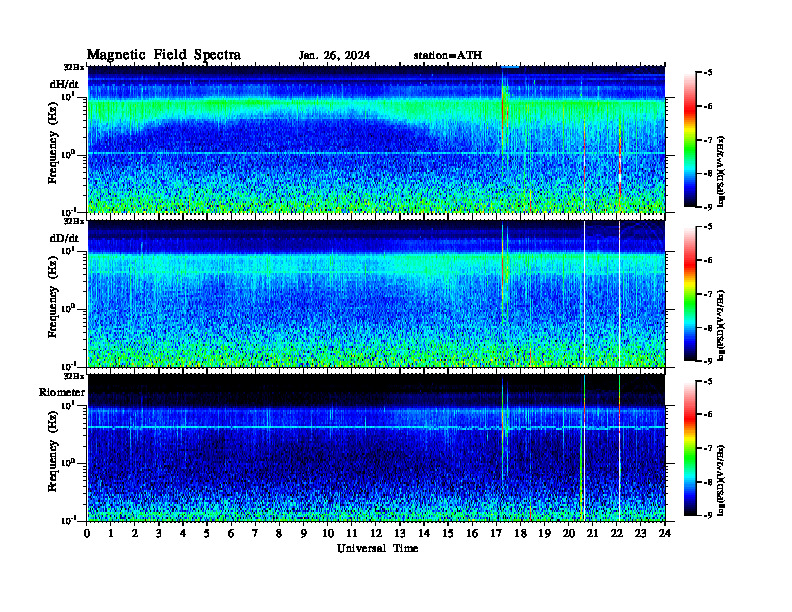Click the 10⁰ frequency tick of the dH/dt panel
Viewport: 792px width, 612px height.
tap(68, 154)
